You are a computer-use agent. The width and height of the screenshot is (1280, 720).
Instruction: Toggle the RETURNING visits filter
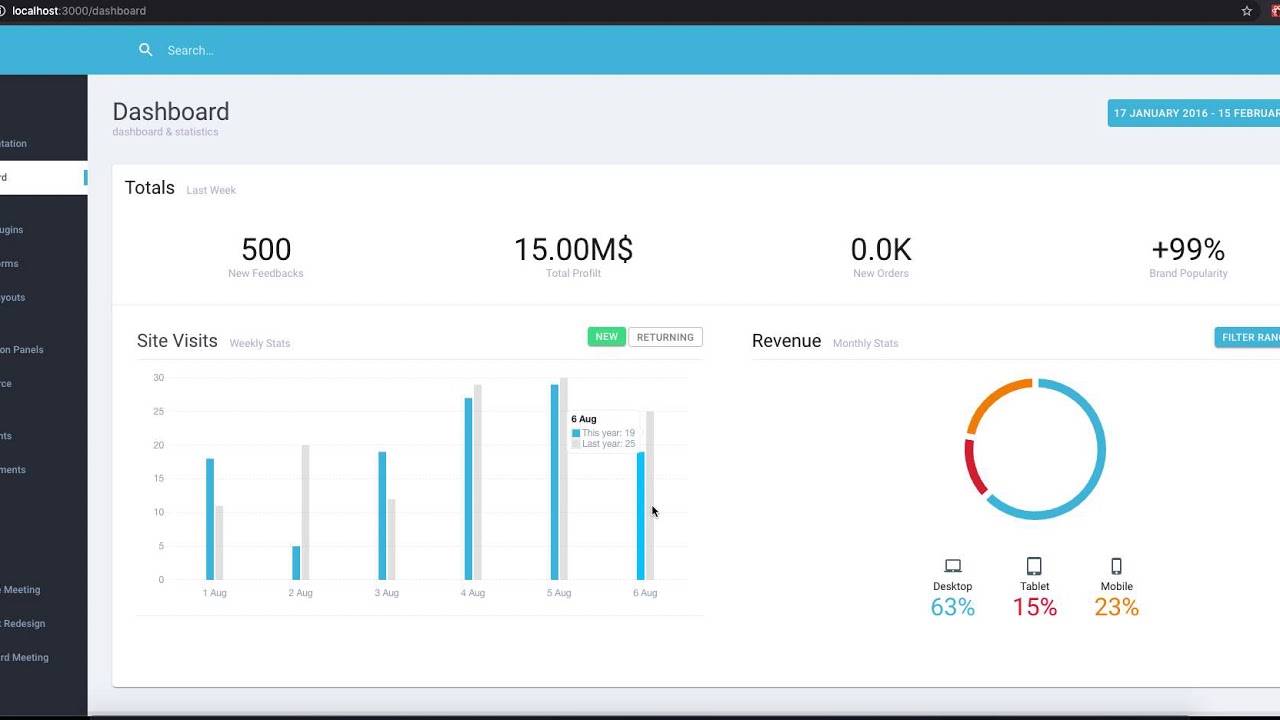665,337
